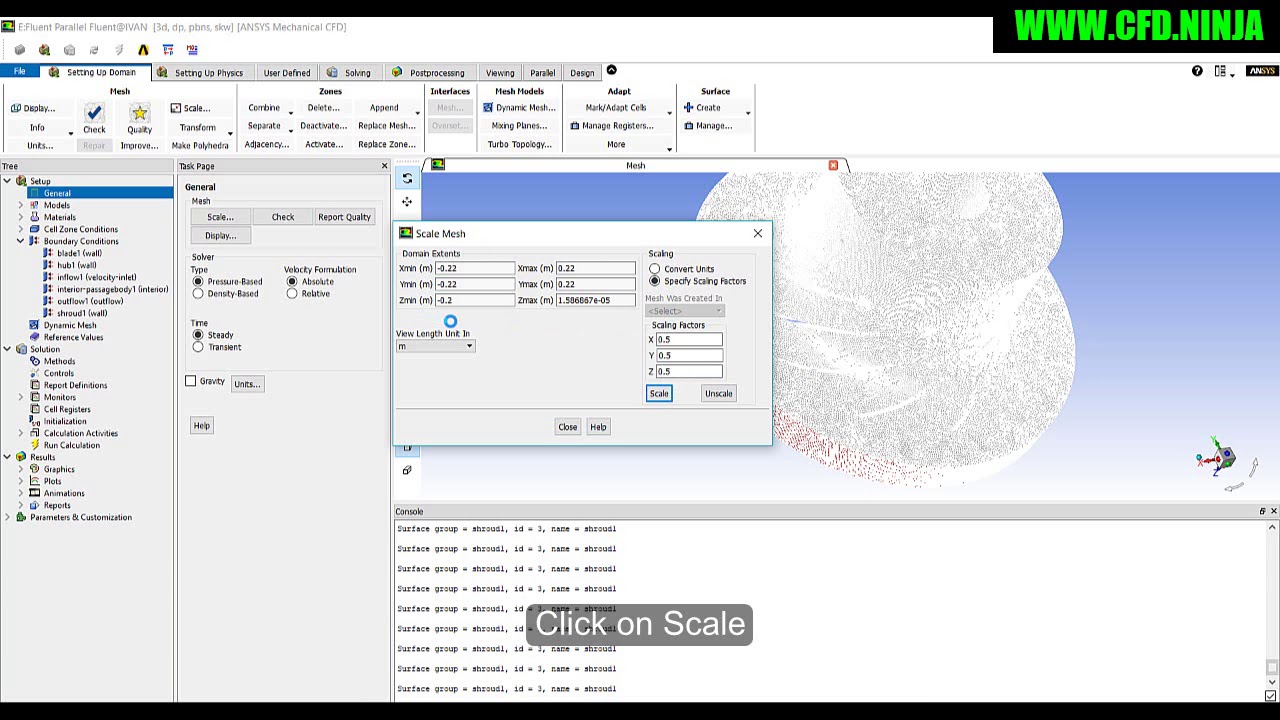Viewport: 1280px width, 720px height.
Task: Select Density-Based solver type
Action: tap(198, 294)
